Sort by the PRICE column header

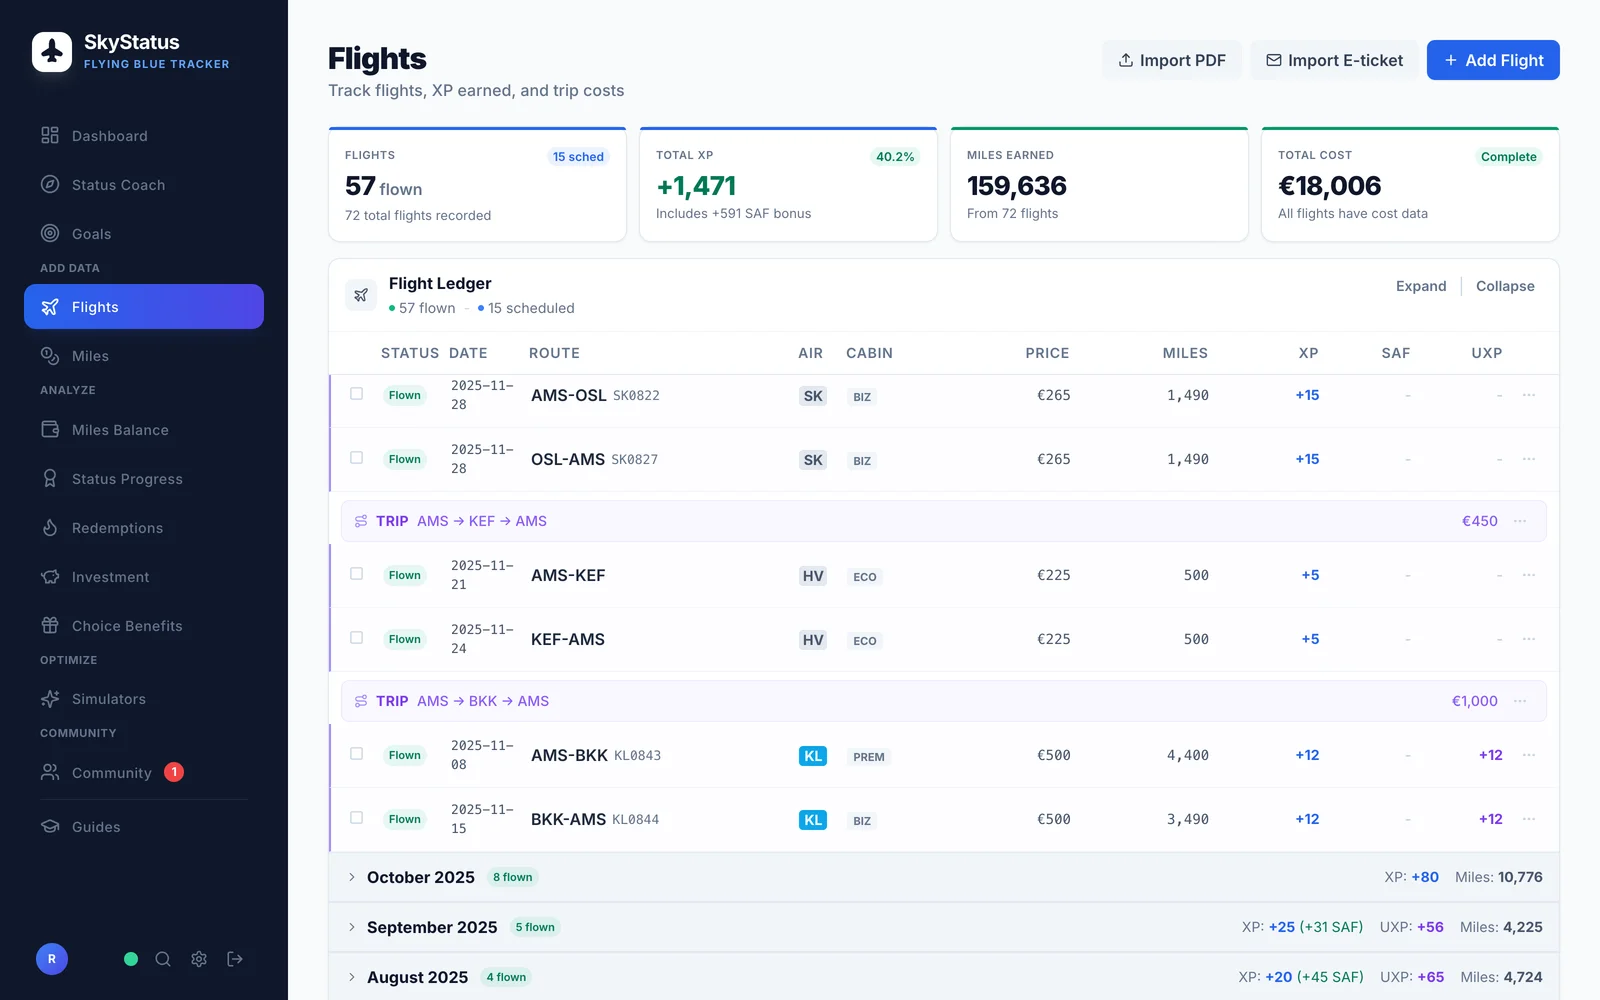tap(1047, 353)
